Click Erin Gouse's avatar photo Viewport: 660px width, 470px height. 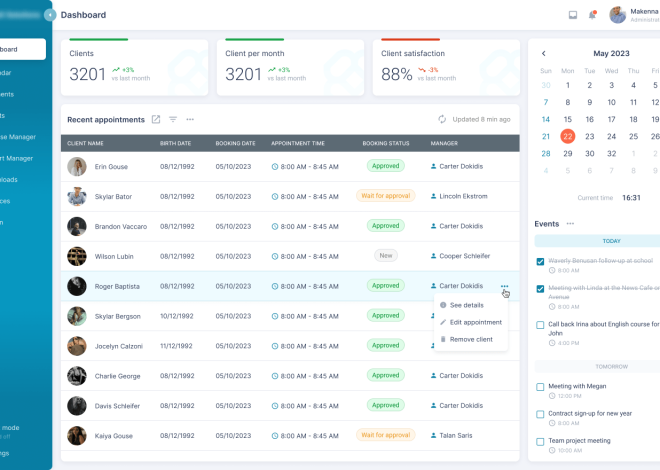[x=77, y=167]
